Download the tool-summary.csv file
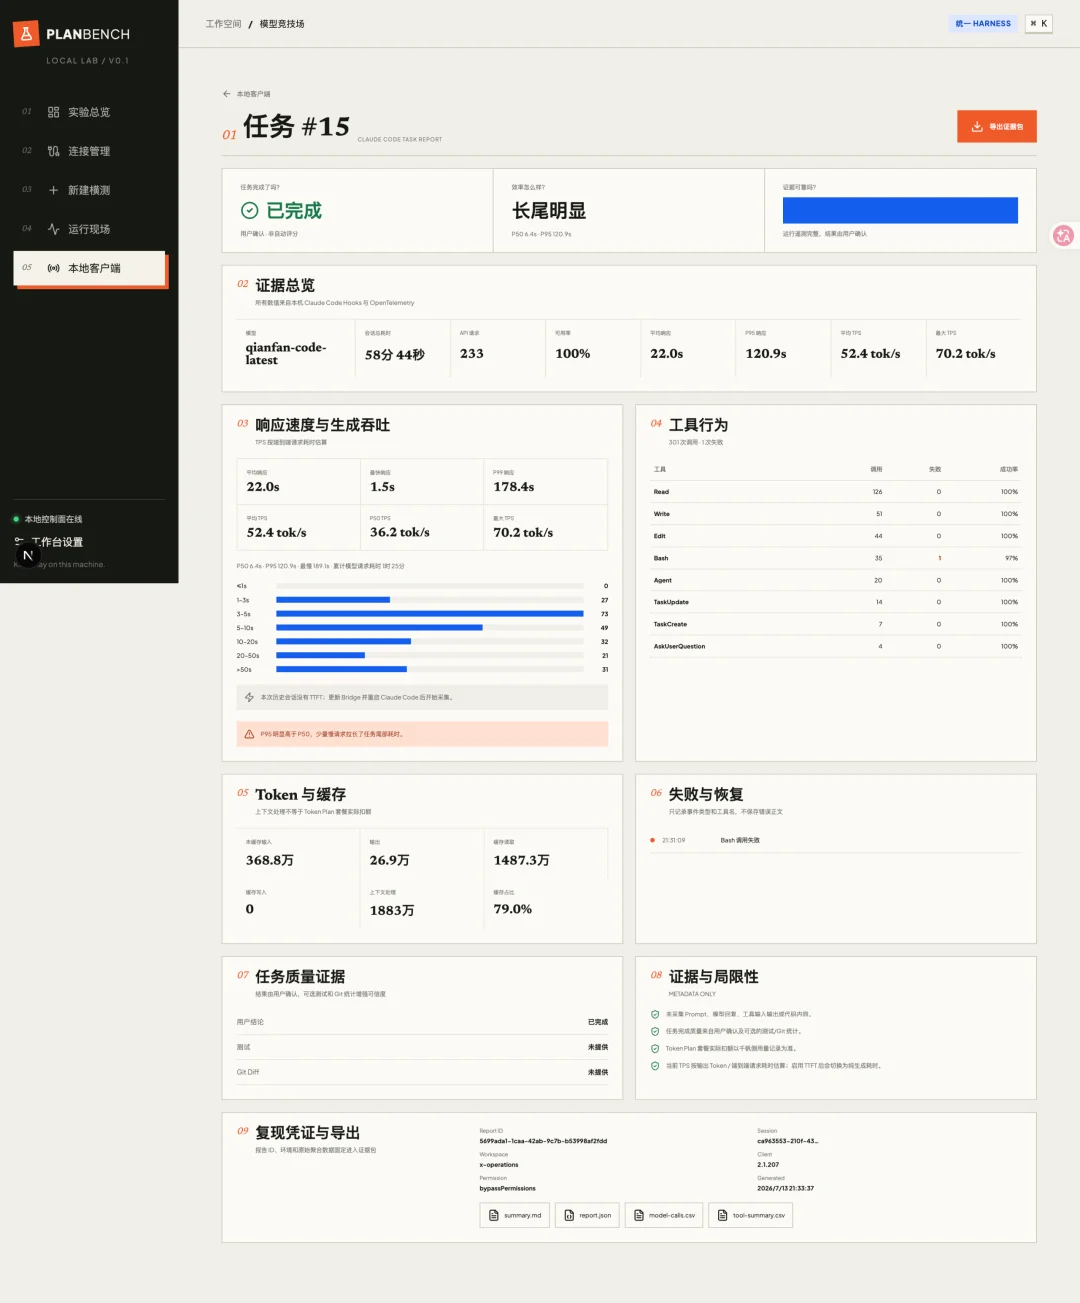 pyautogui.click(x=751, y=1215)
